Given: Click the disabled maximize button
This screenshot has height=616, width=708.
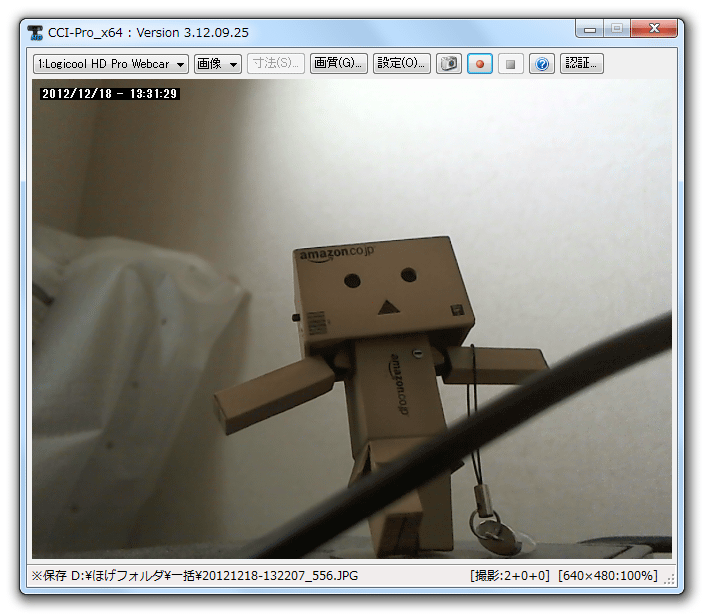Looking at the screenshot, I should 617,28.
